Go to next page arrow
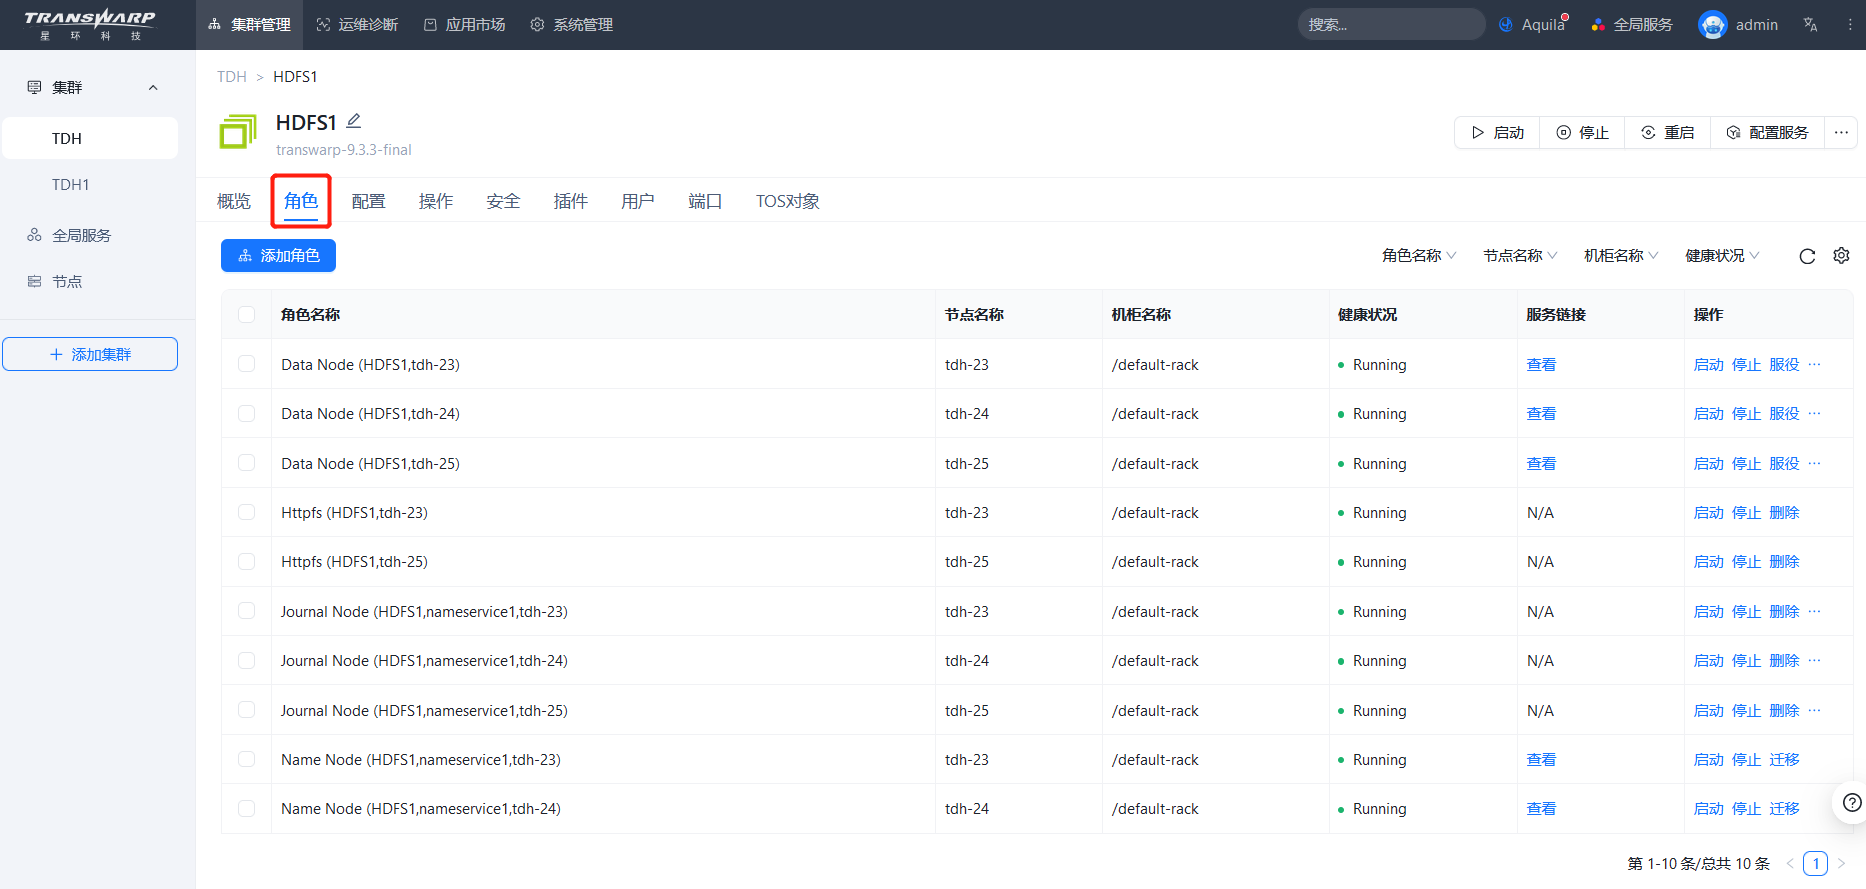 coord(1841,863)
